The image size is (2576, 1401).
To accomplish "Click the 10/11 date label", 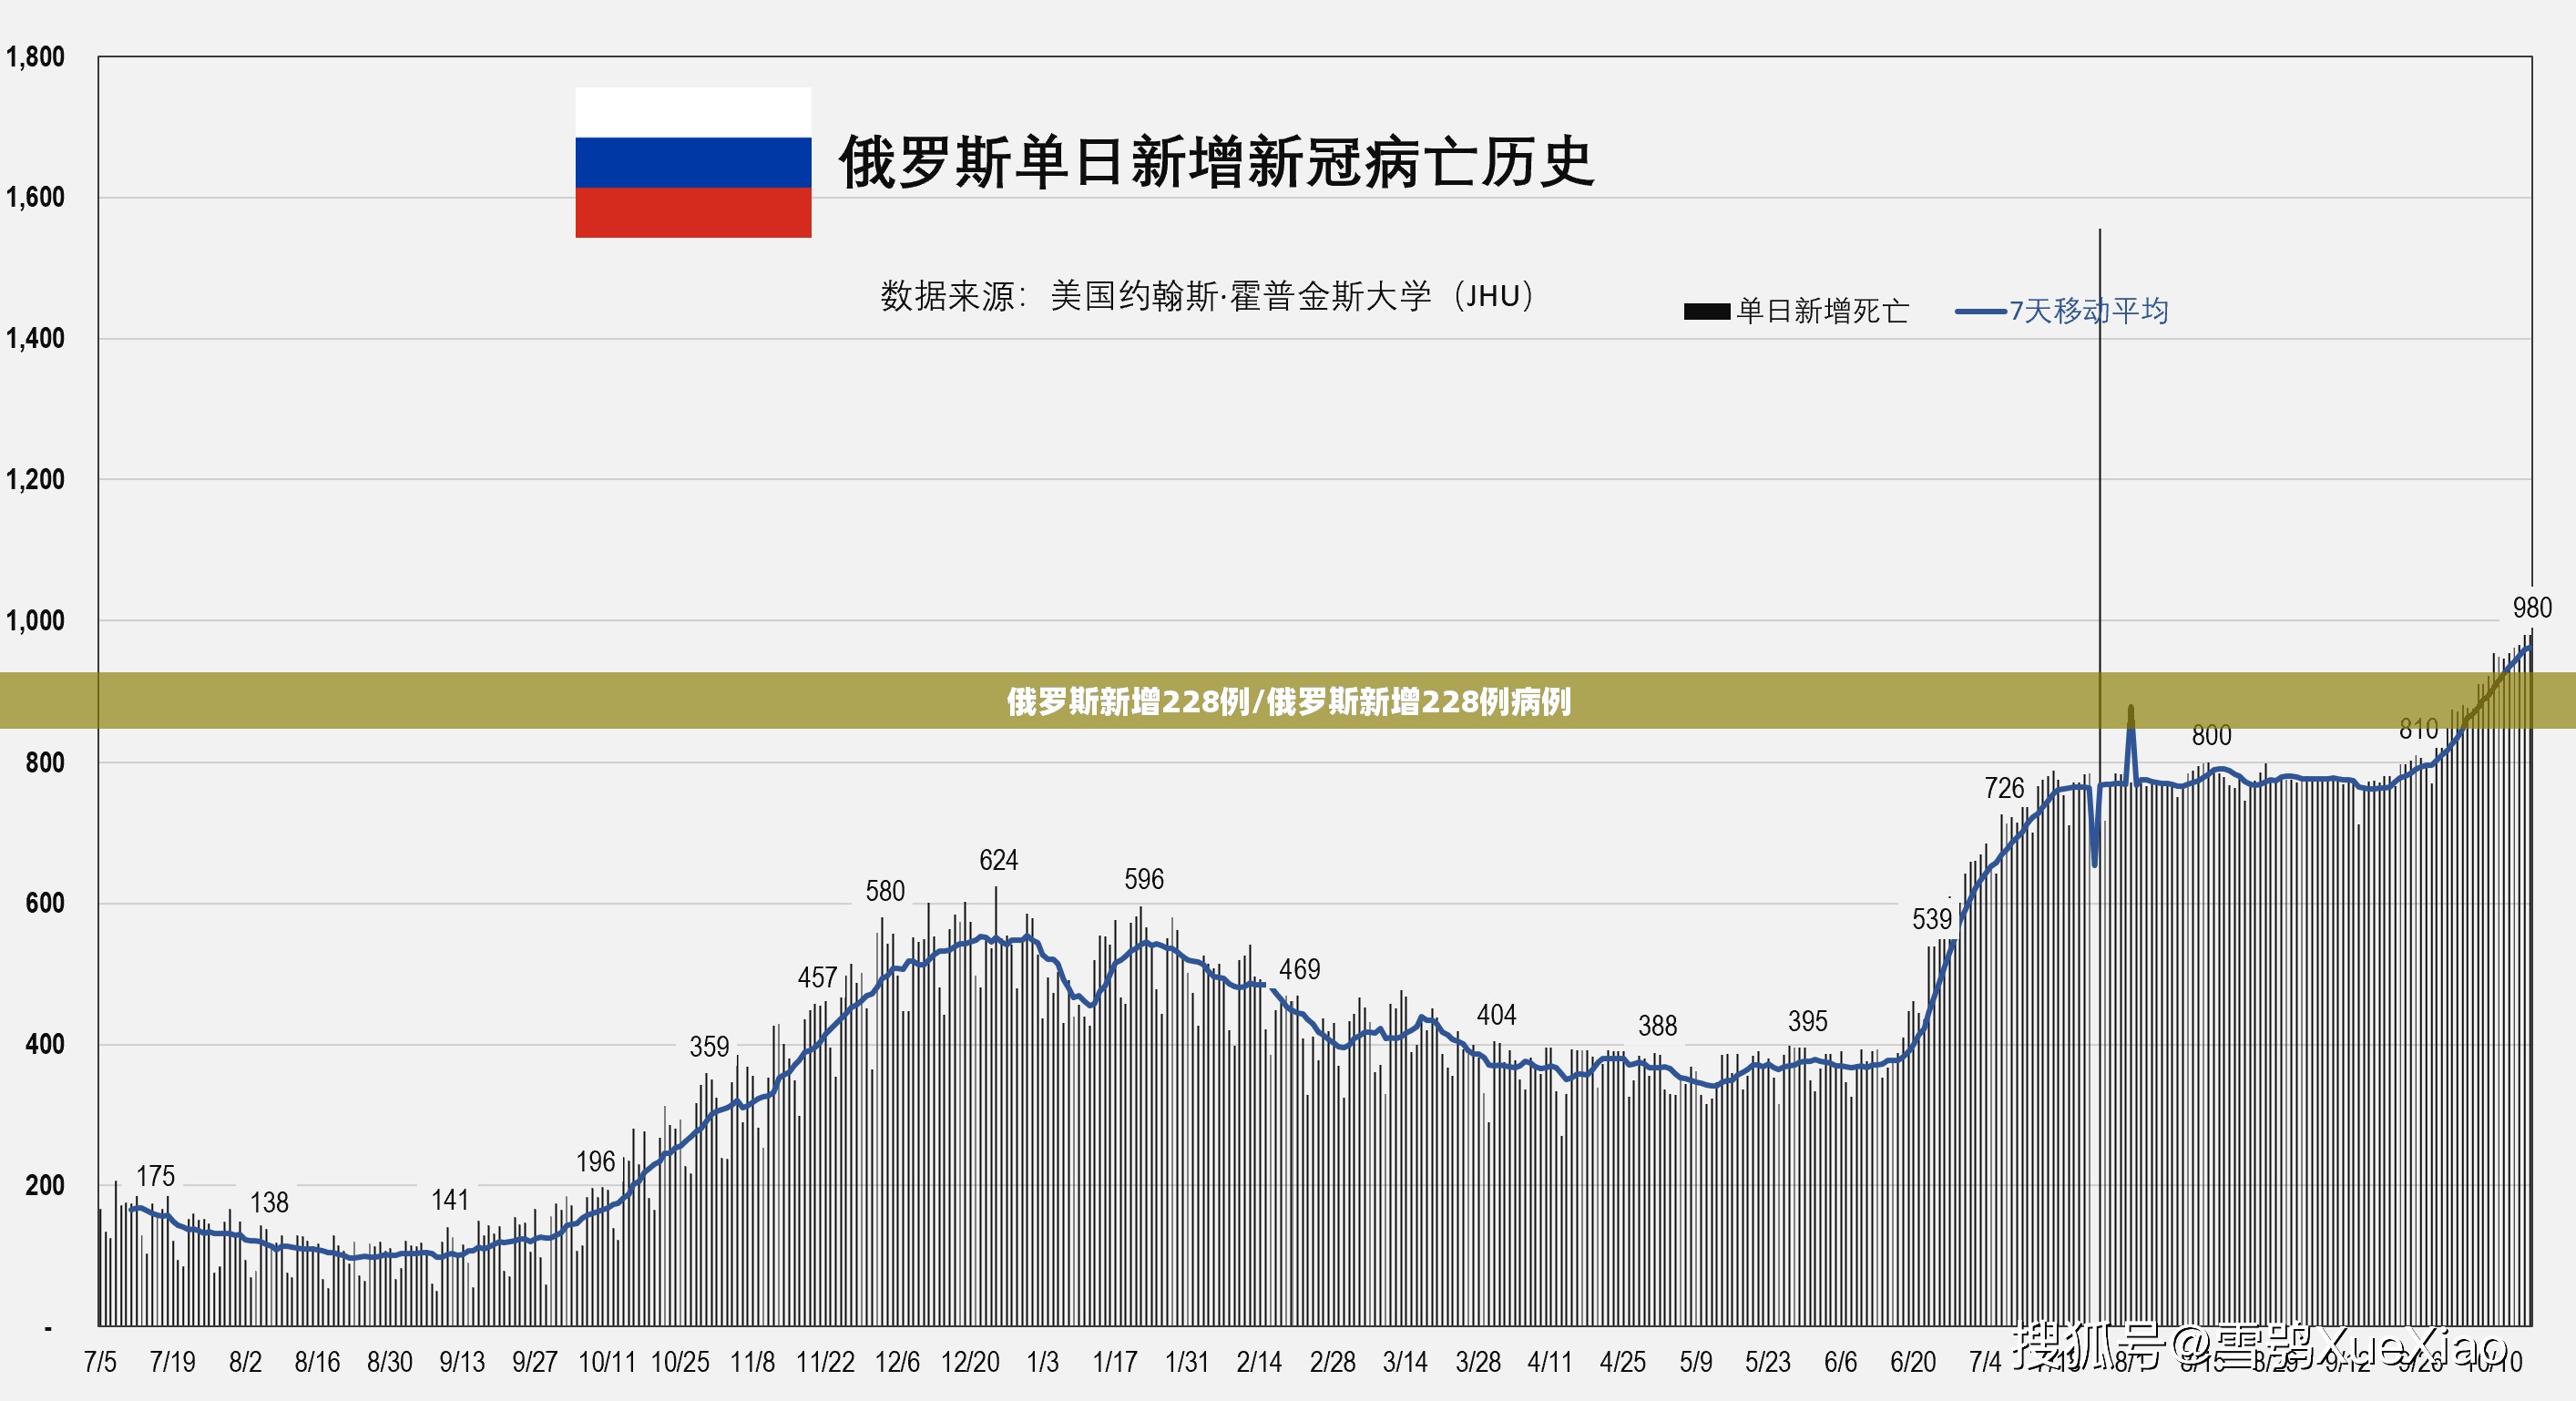I will coord(607,1362).
